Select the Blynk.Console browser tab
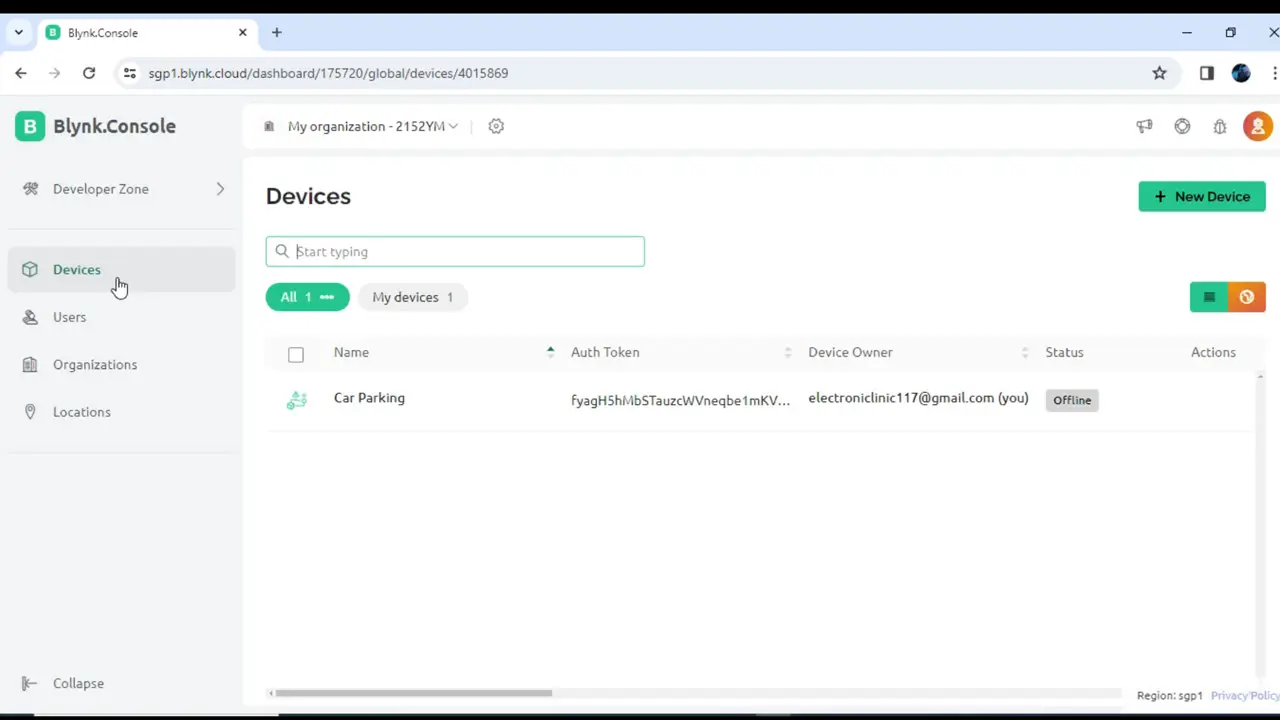The image size is (1280, 720). [x=147, y=32]
